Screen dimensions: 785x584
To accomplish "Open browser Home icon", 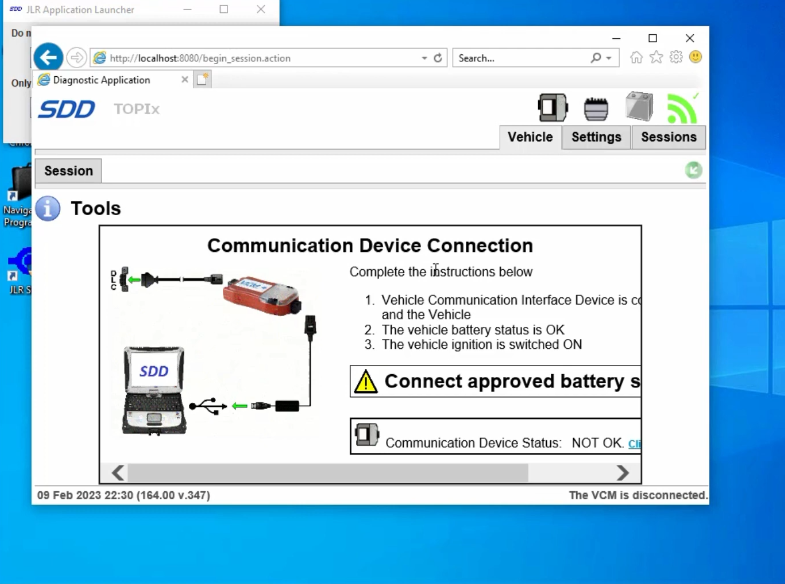I will [636, 58].
